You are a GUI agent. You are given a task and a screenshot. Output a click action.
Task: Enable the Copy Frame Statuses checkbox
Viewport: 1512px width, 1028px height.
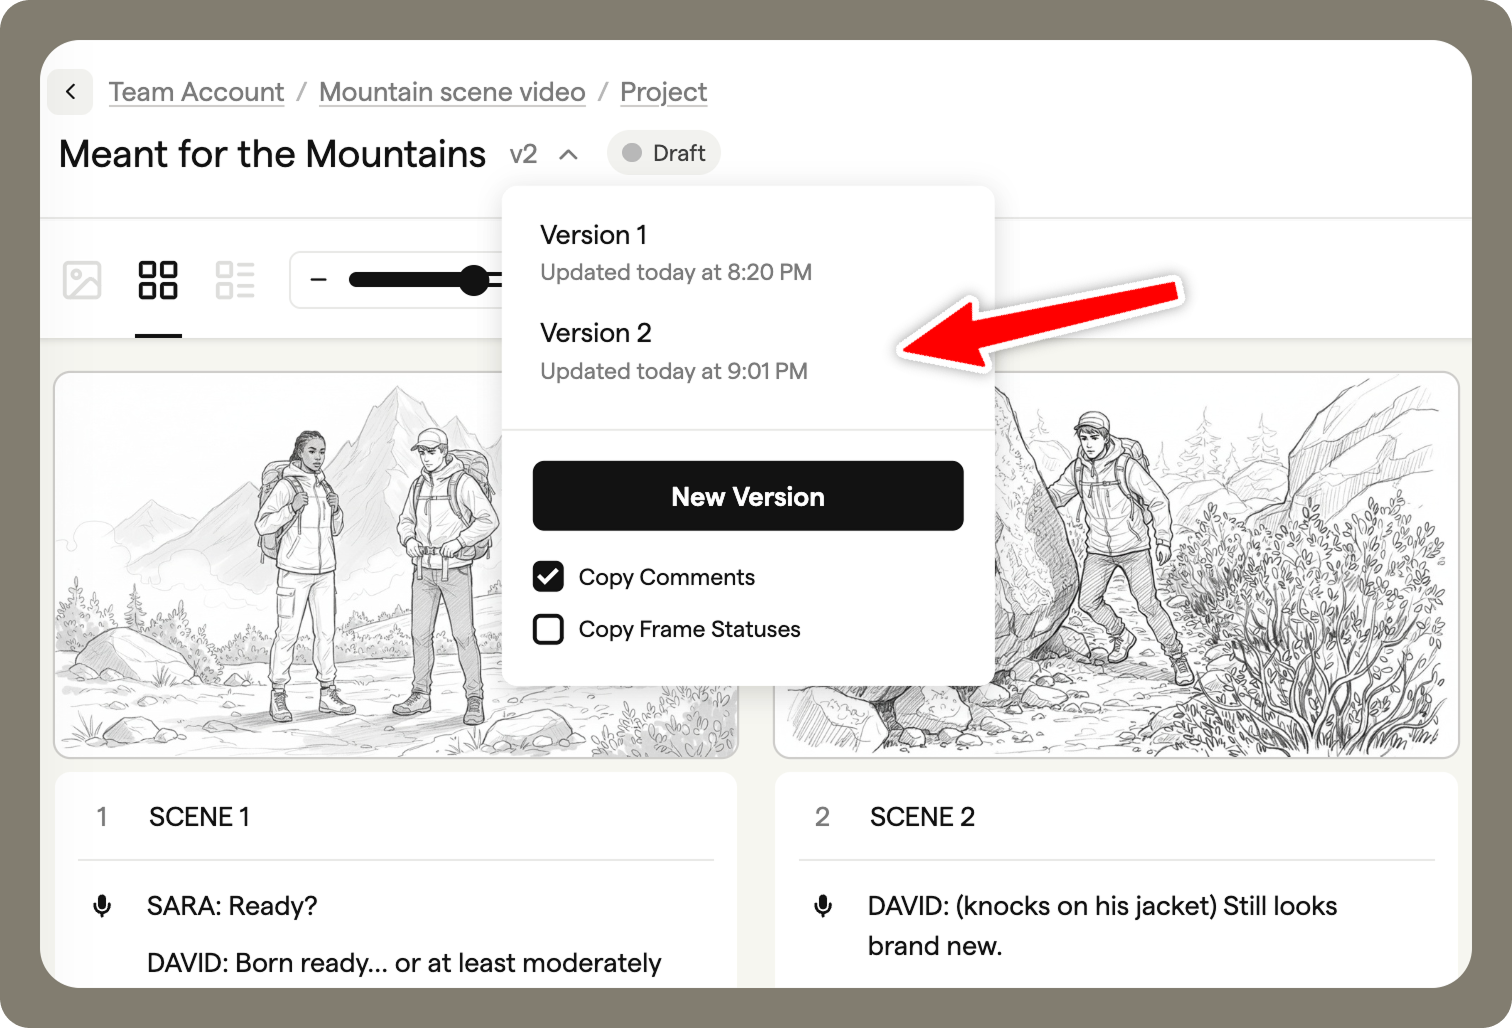[548, 629]
